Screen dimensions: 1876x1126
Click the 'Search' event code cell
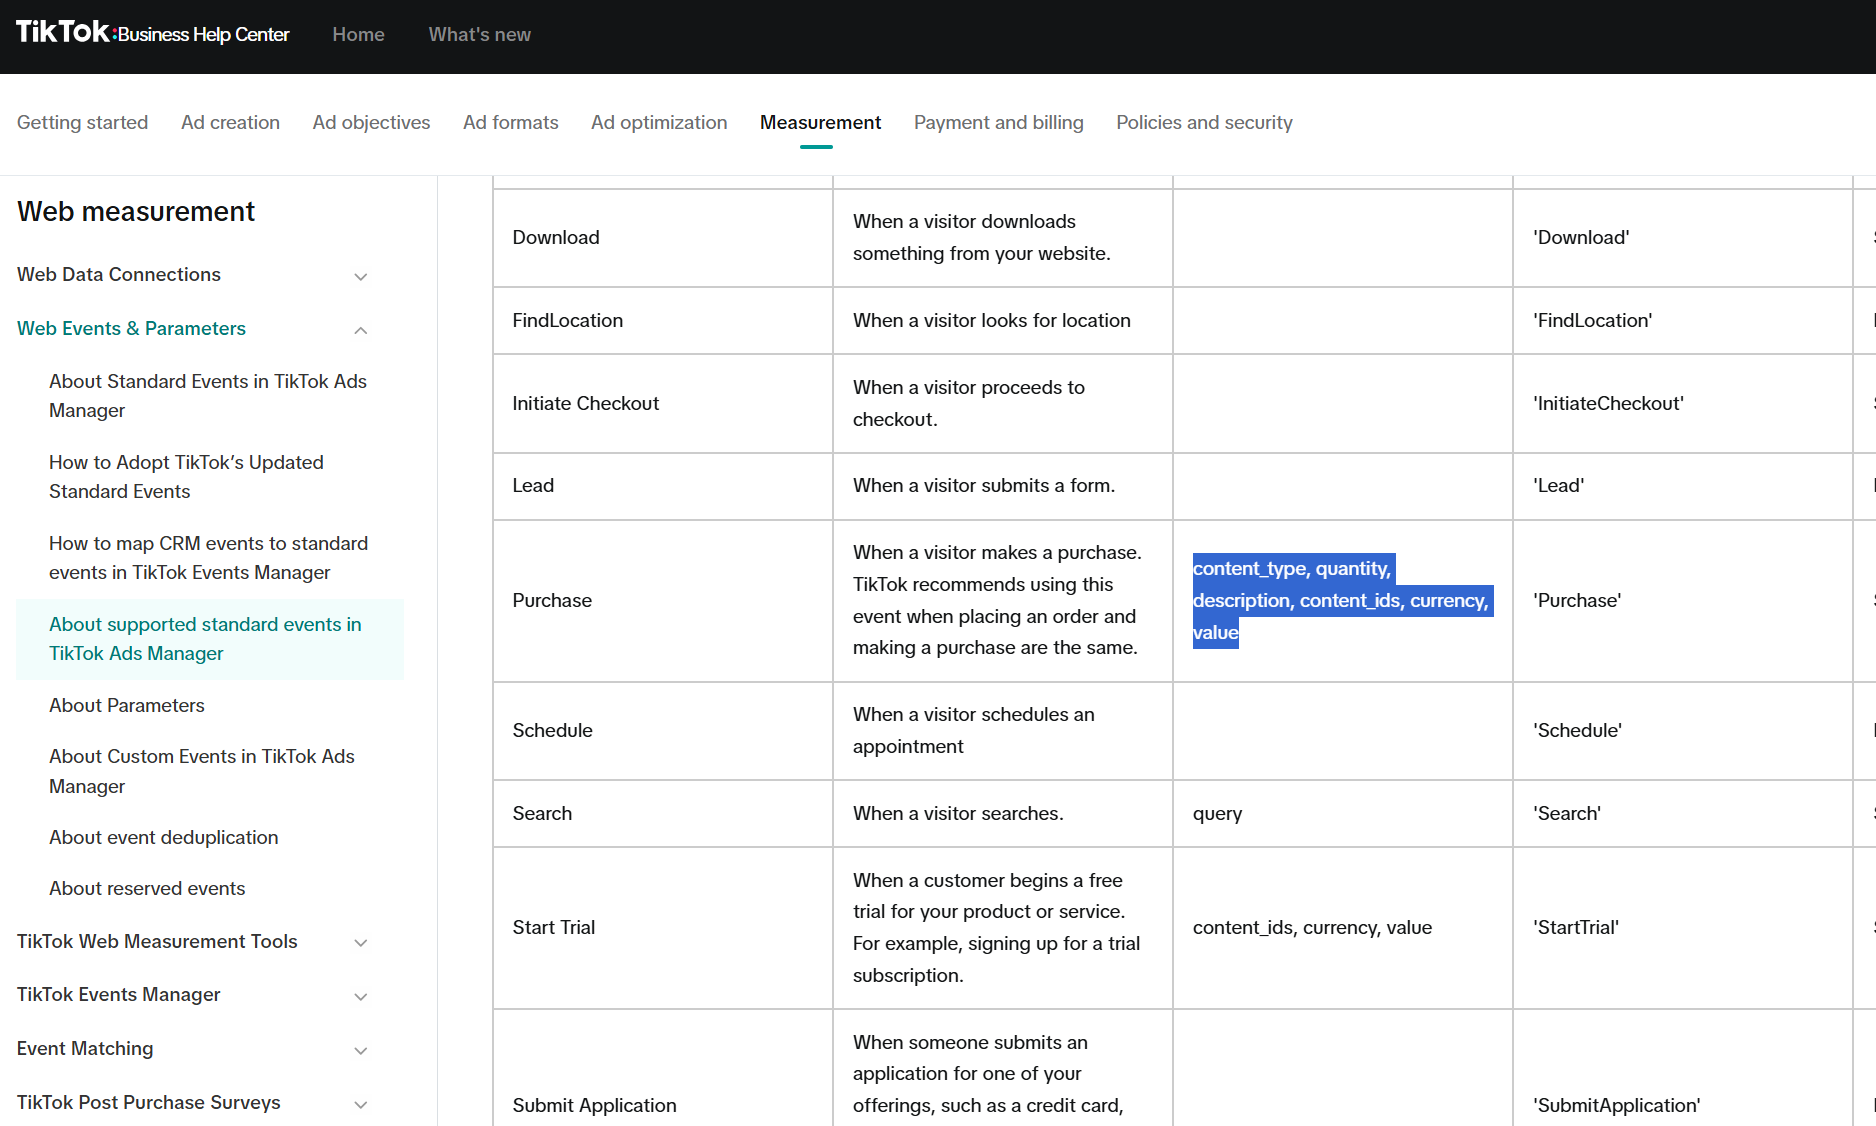tap(1683, 814)
